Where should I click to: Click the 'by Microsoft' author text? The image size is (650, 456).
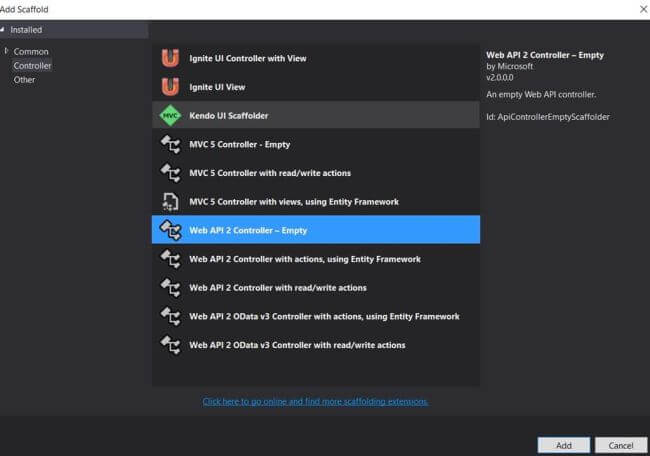tap(509, 66)
